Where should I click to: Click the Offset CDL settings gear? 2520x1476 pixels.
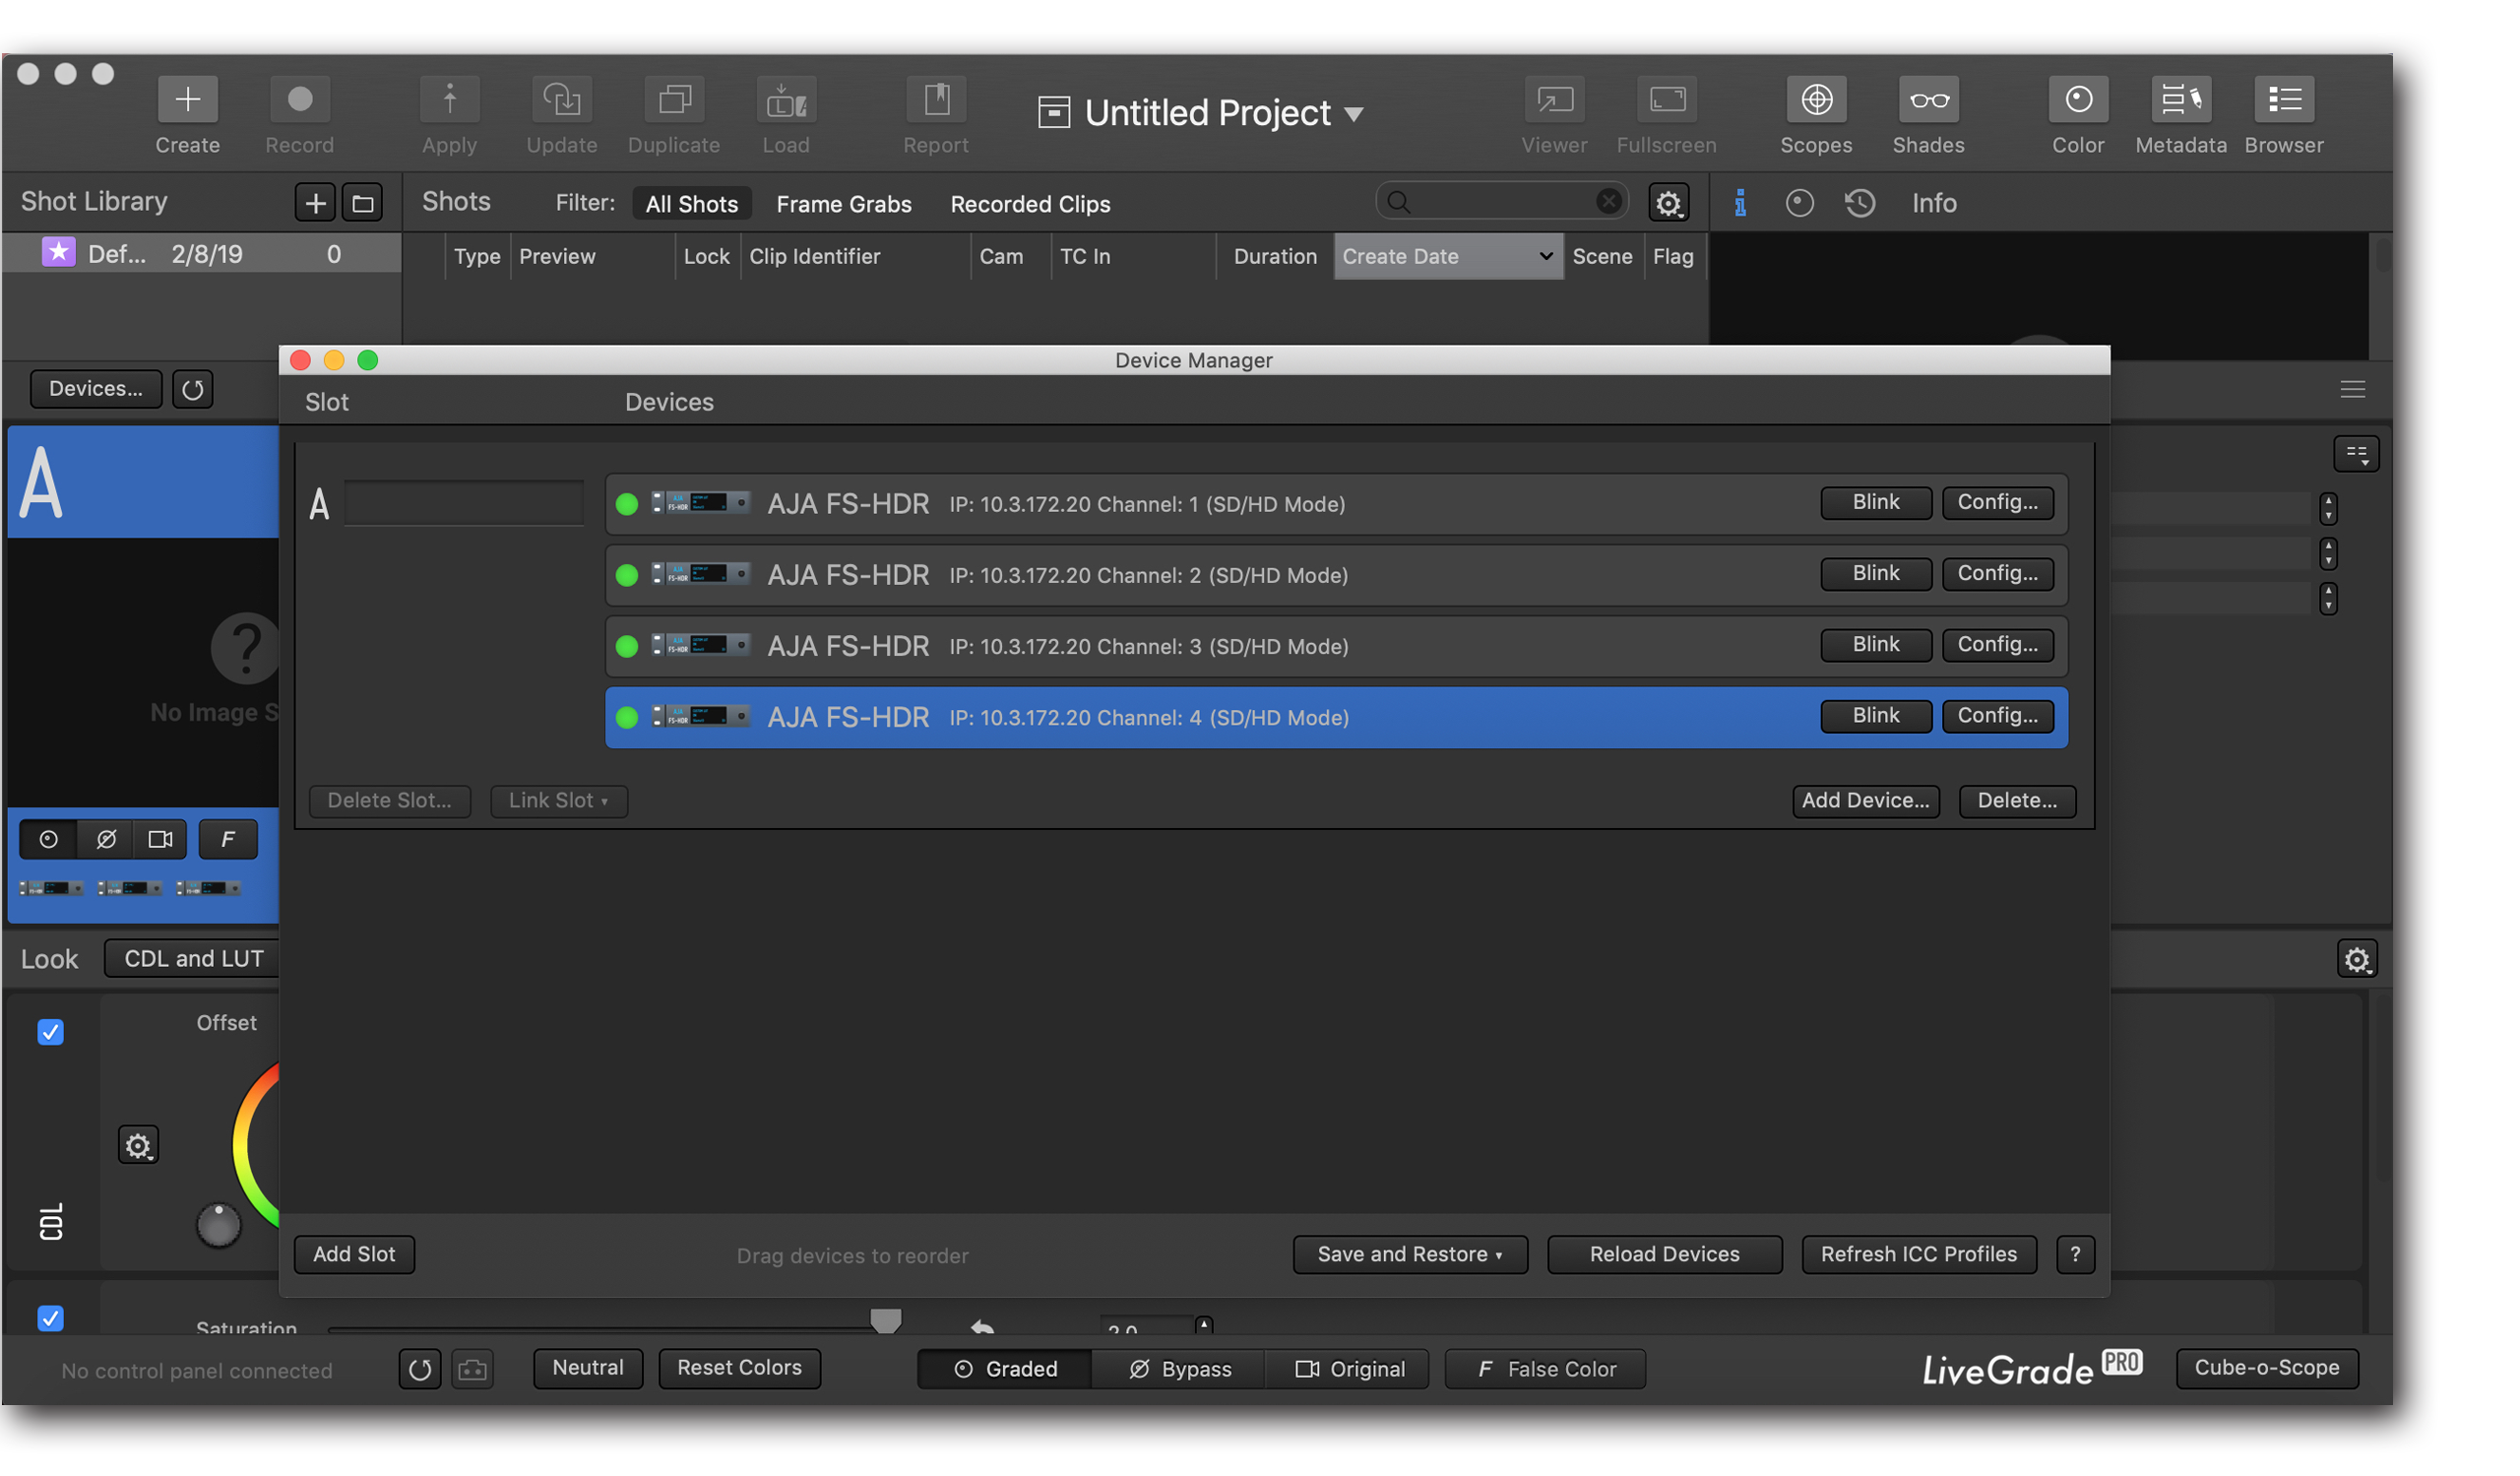click(138, 1145)
